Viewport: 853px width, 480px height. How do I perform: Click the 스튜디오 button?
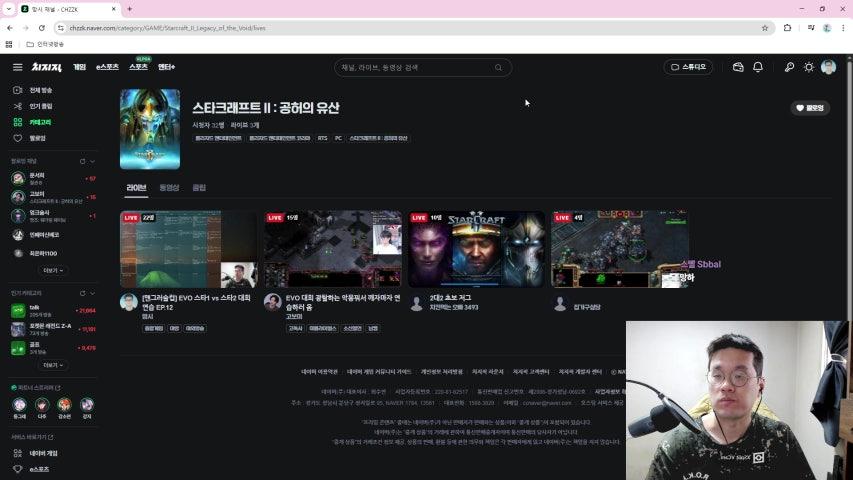click(x=688, y=67)
